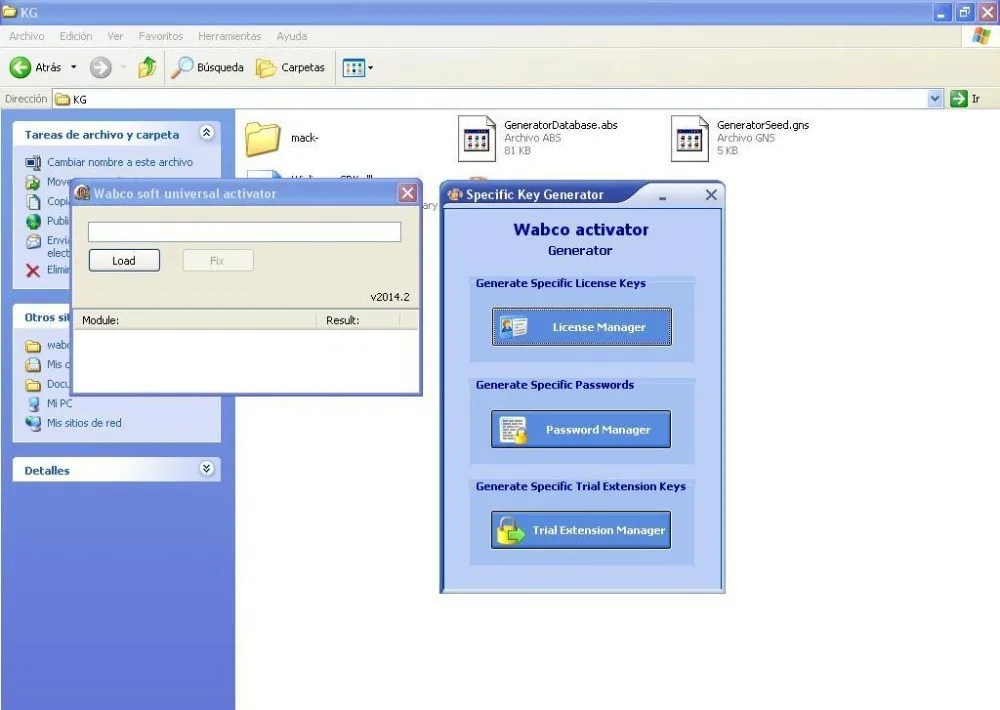Start the Búsqueda search tool
1000x710 pixels.
(210, 67)
